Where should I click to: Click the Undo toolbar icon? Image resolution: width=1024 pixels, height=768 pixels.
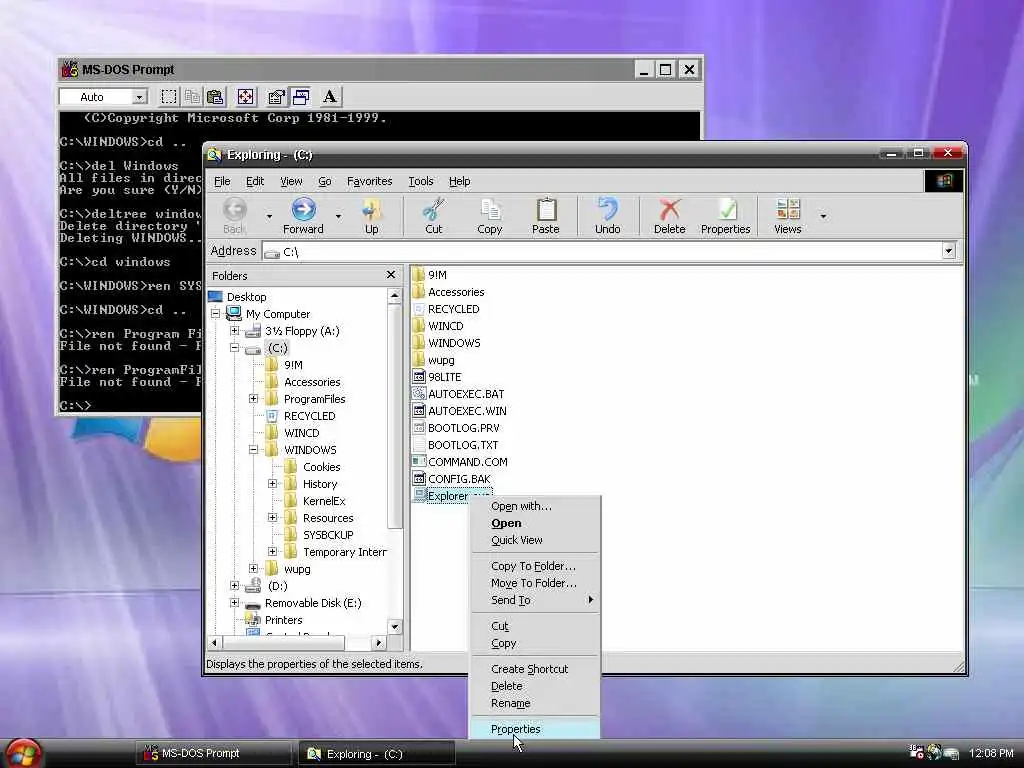607,210
